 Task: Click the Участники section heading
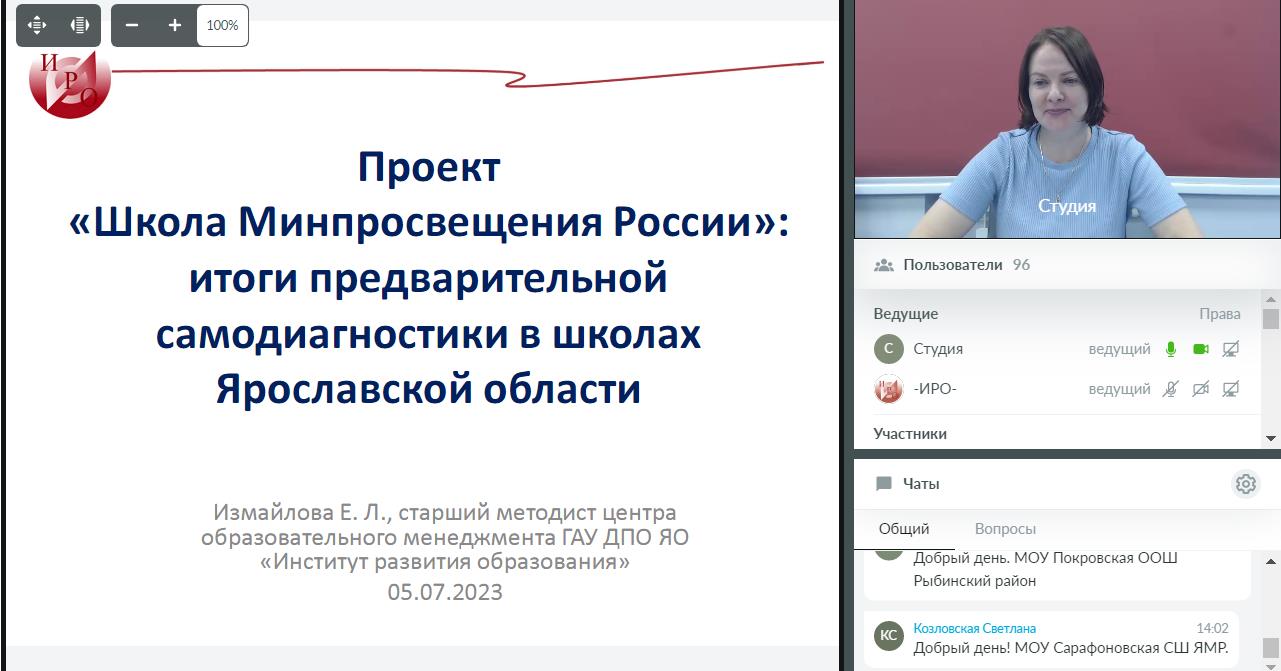(910, 434)
